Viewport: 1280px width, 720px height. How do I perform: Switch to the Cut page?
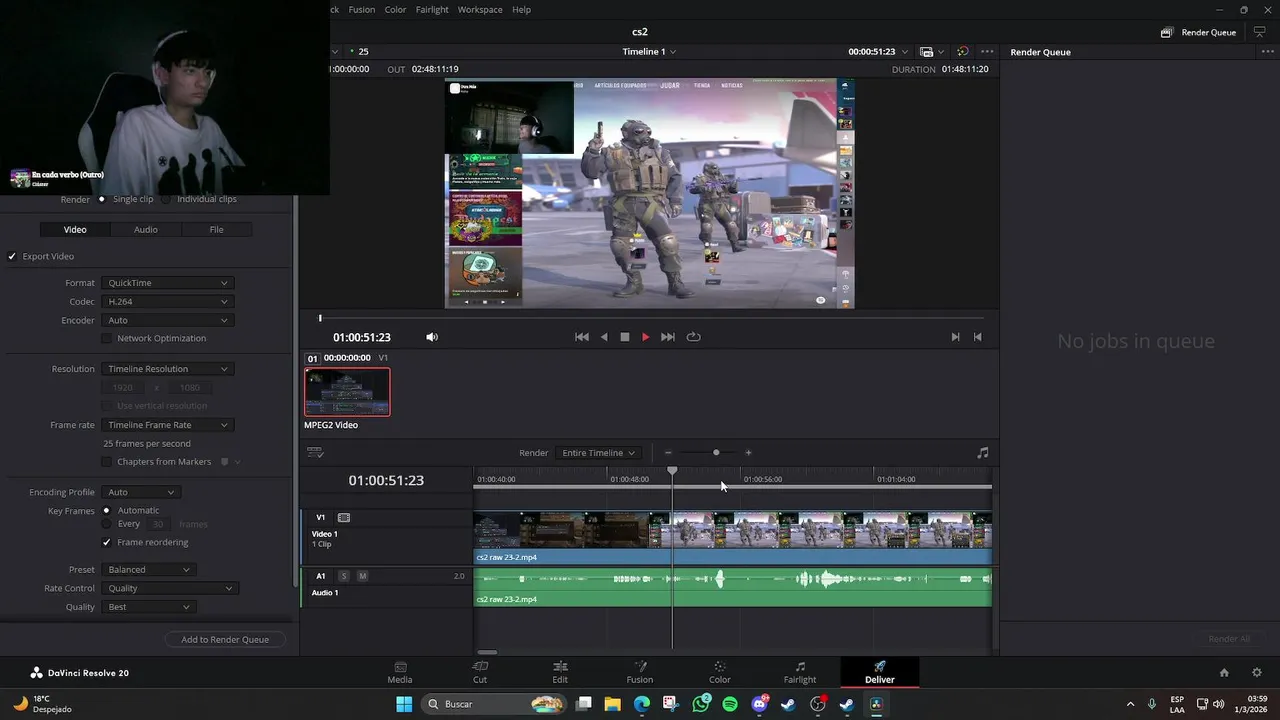tap(480, 672)
